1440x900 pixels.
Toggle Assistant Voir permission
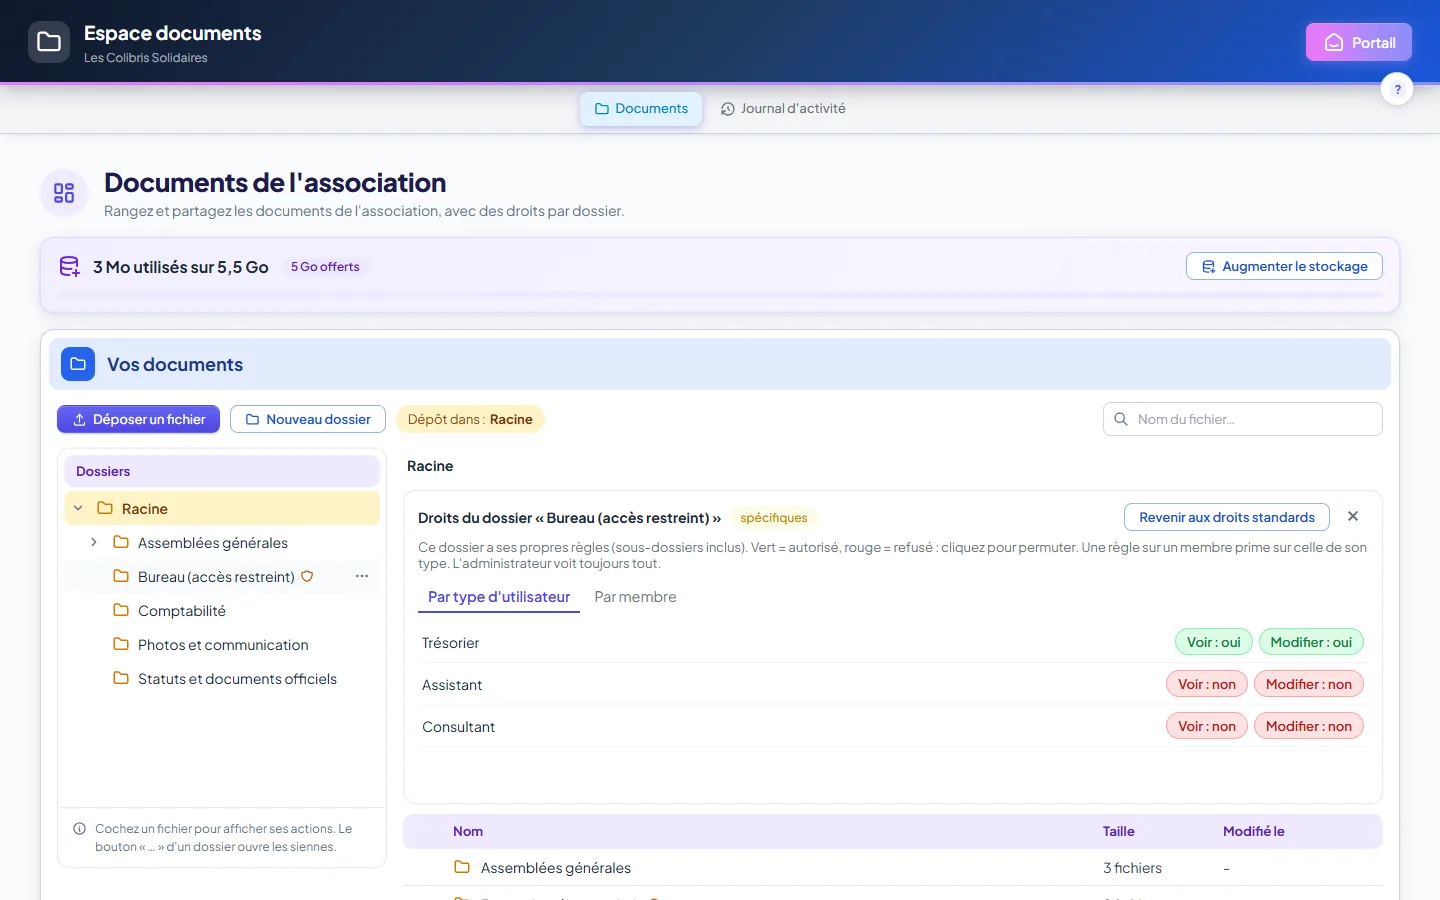[1207, 684]
